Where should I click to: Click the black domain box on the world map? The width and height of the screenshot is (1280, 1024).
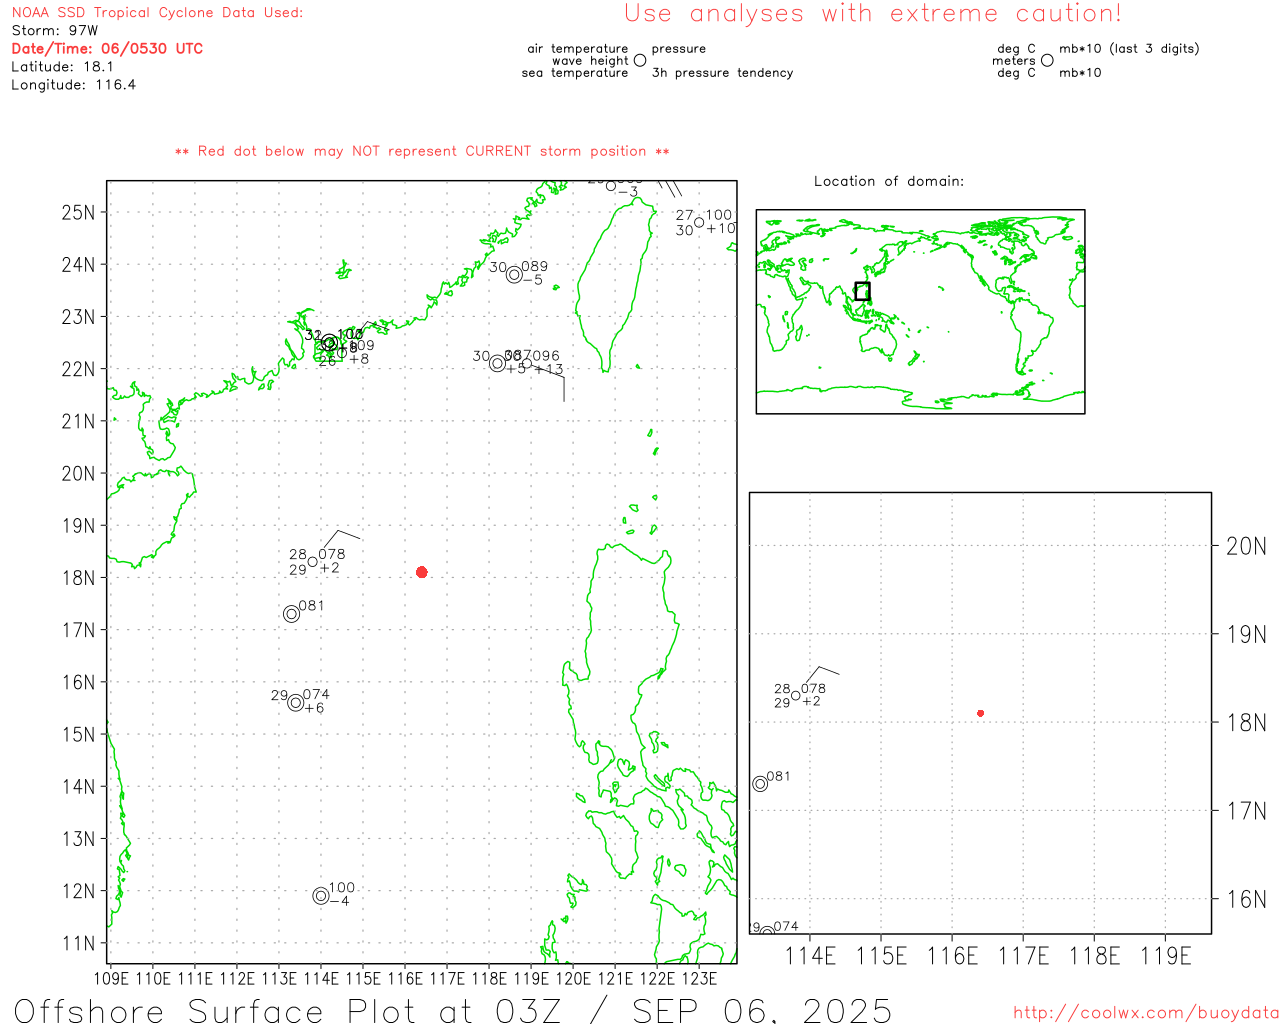tap(862, 291)
